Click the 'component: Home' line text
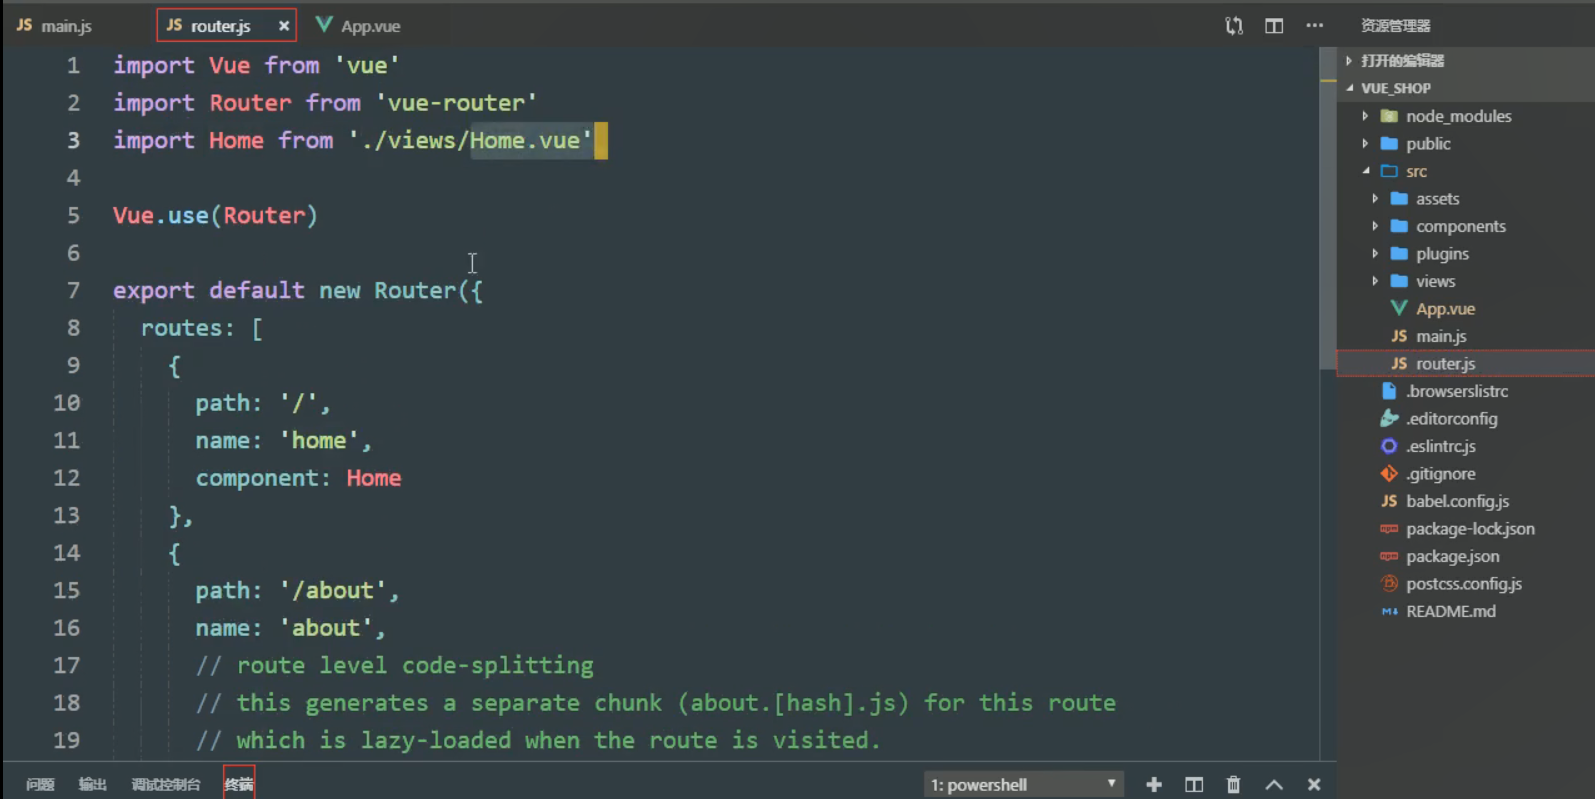This screenshot has height=799, width=1595. tap(298, 478)
